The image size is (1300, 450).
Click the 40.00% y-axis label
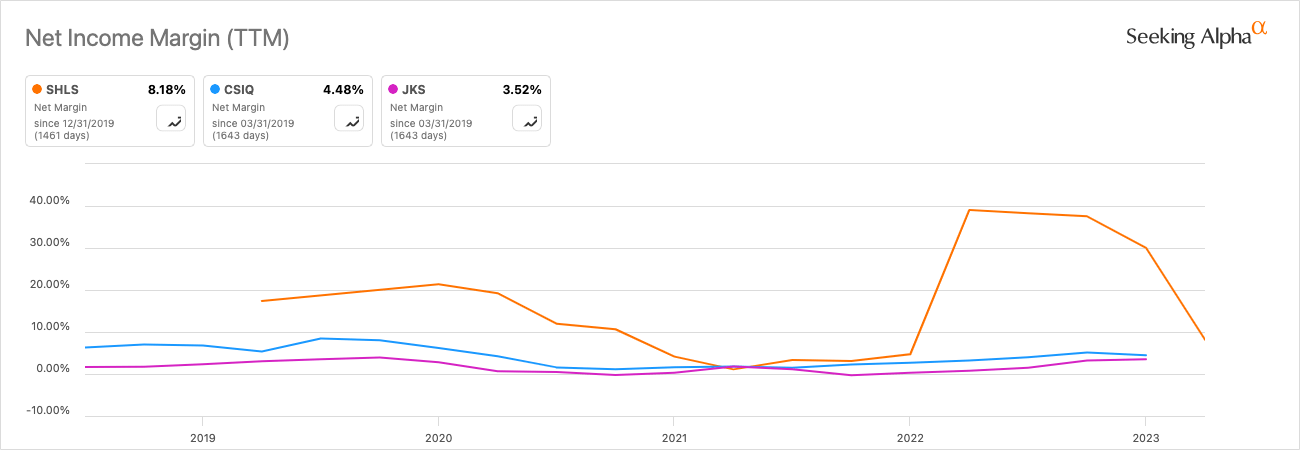click(48, 201)
